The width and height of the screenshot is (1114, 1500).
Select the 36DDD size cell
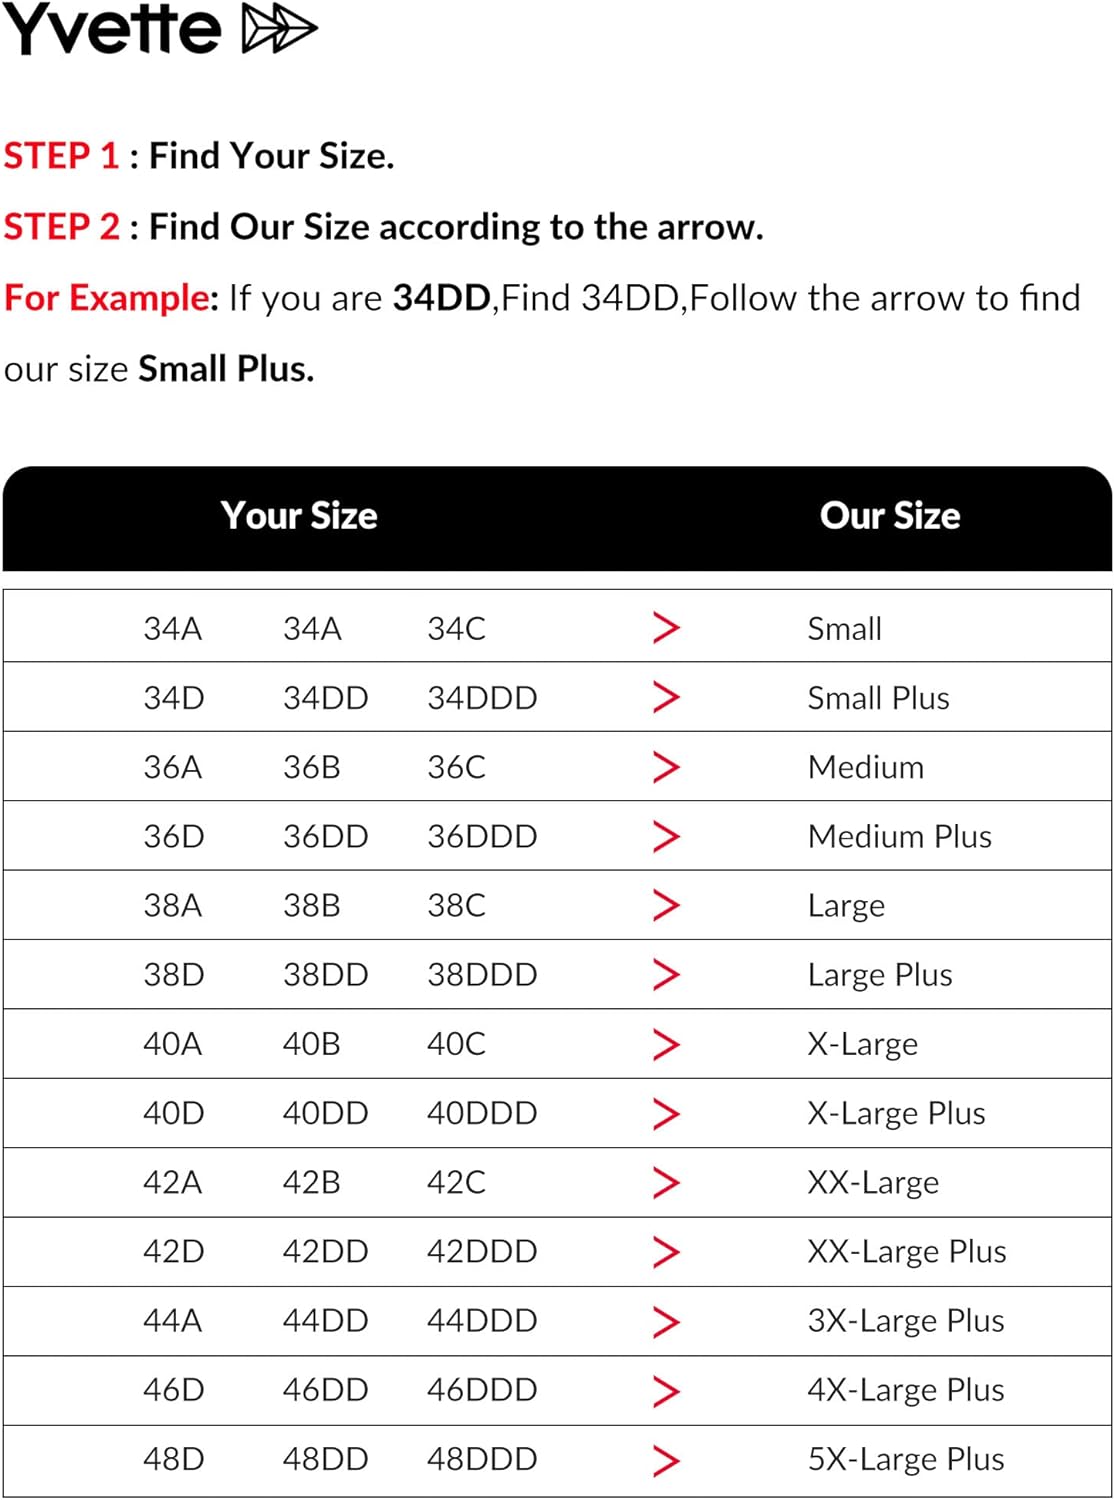click(x=482, y=836)
